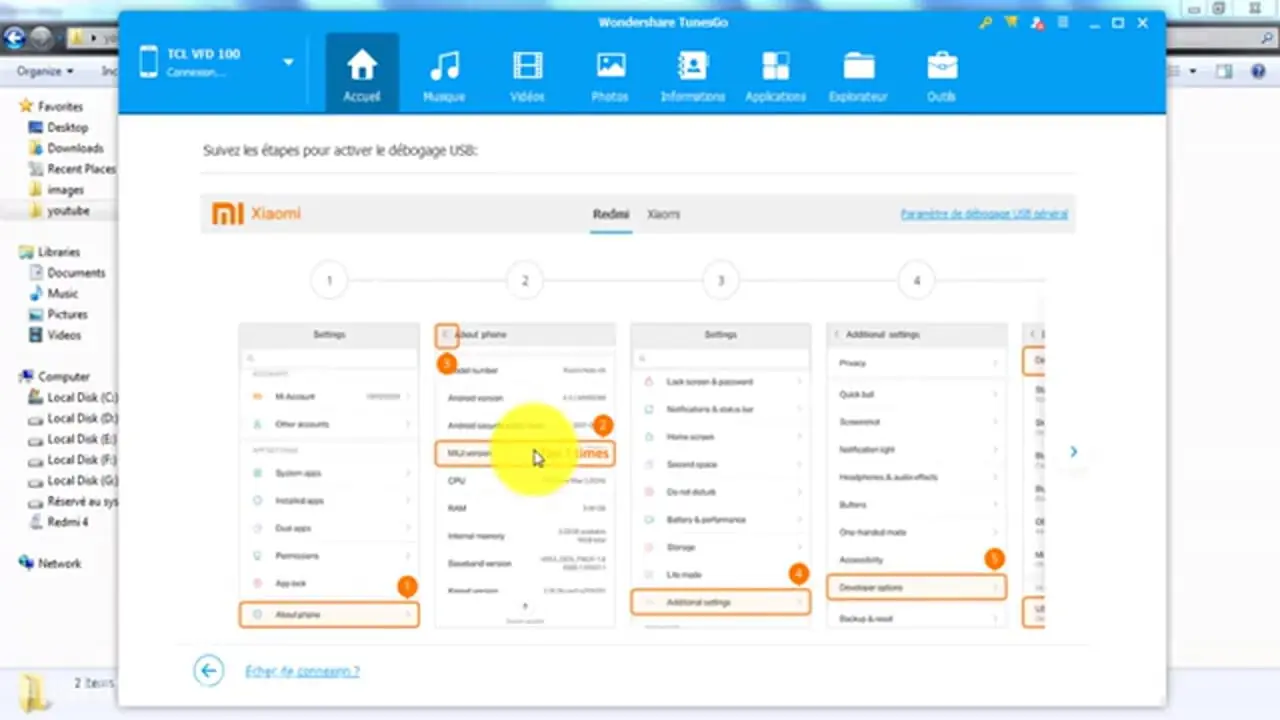Open the Paramètre de débogage USB général link
The image size is (1280, 720).
coord(984,214)
